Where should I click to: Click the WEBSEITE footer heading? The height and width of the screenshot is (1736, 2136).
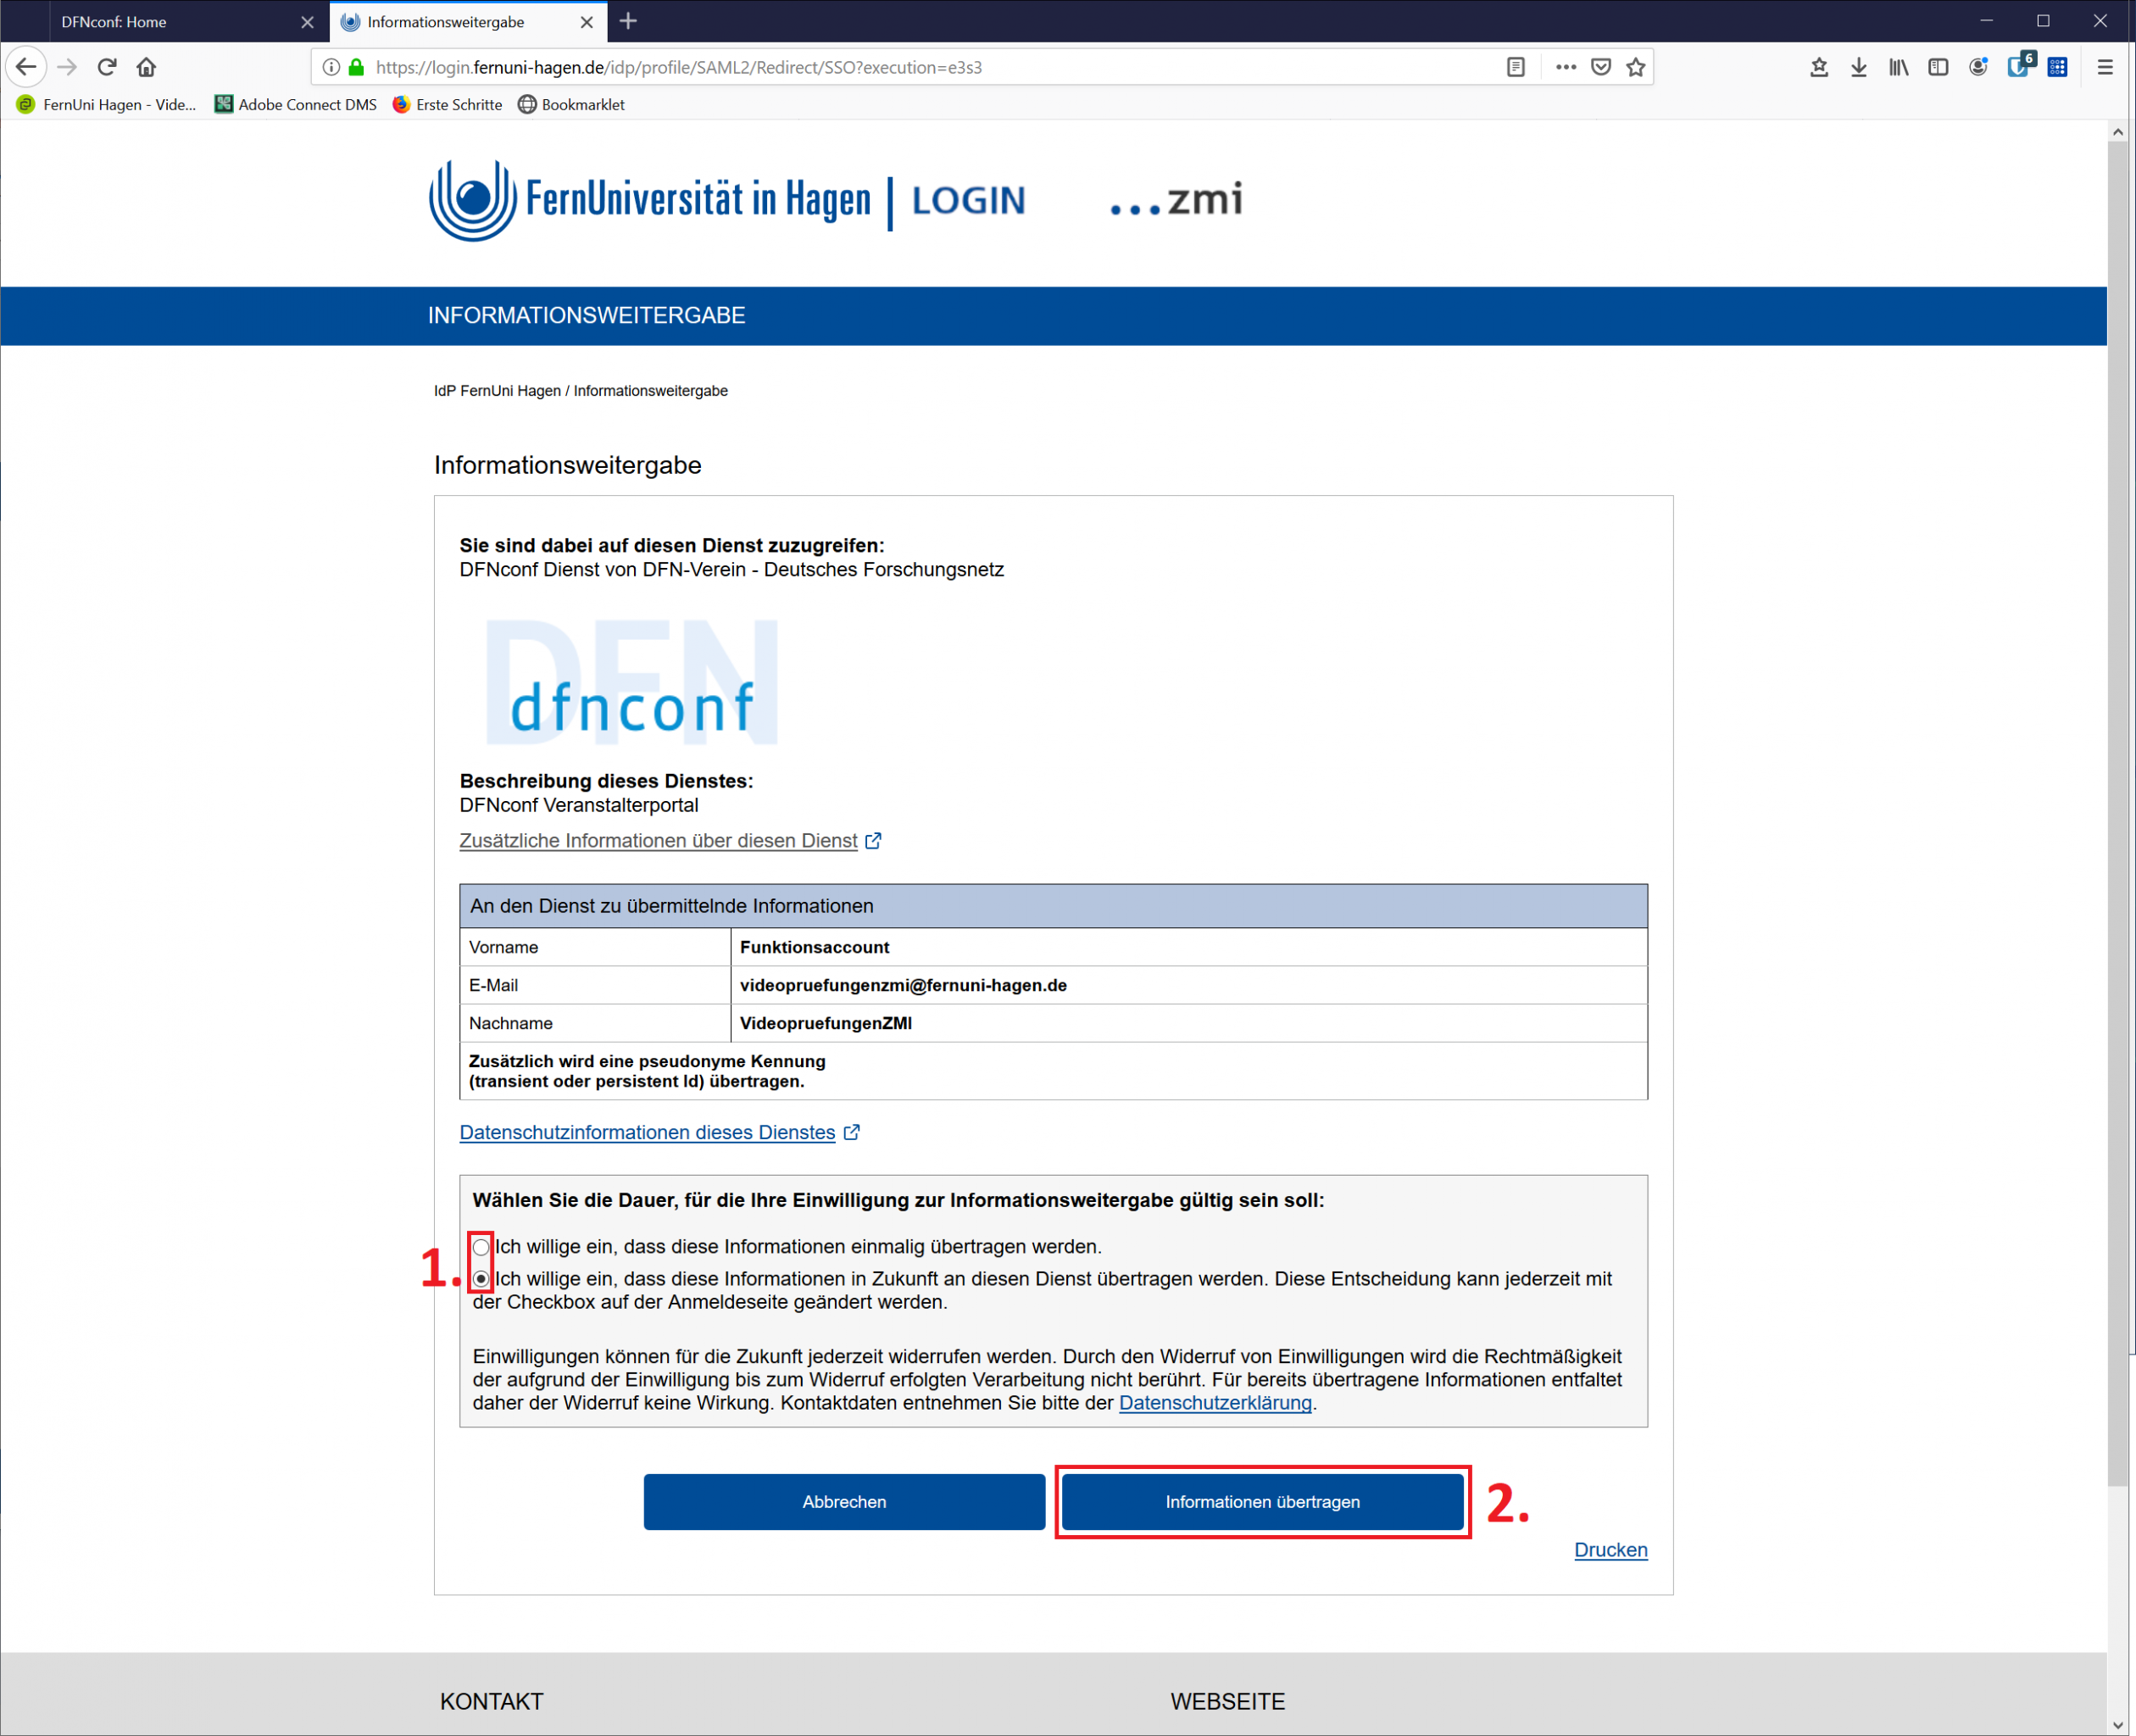(1227, 1701)
